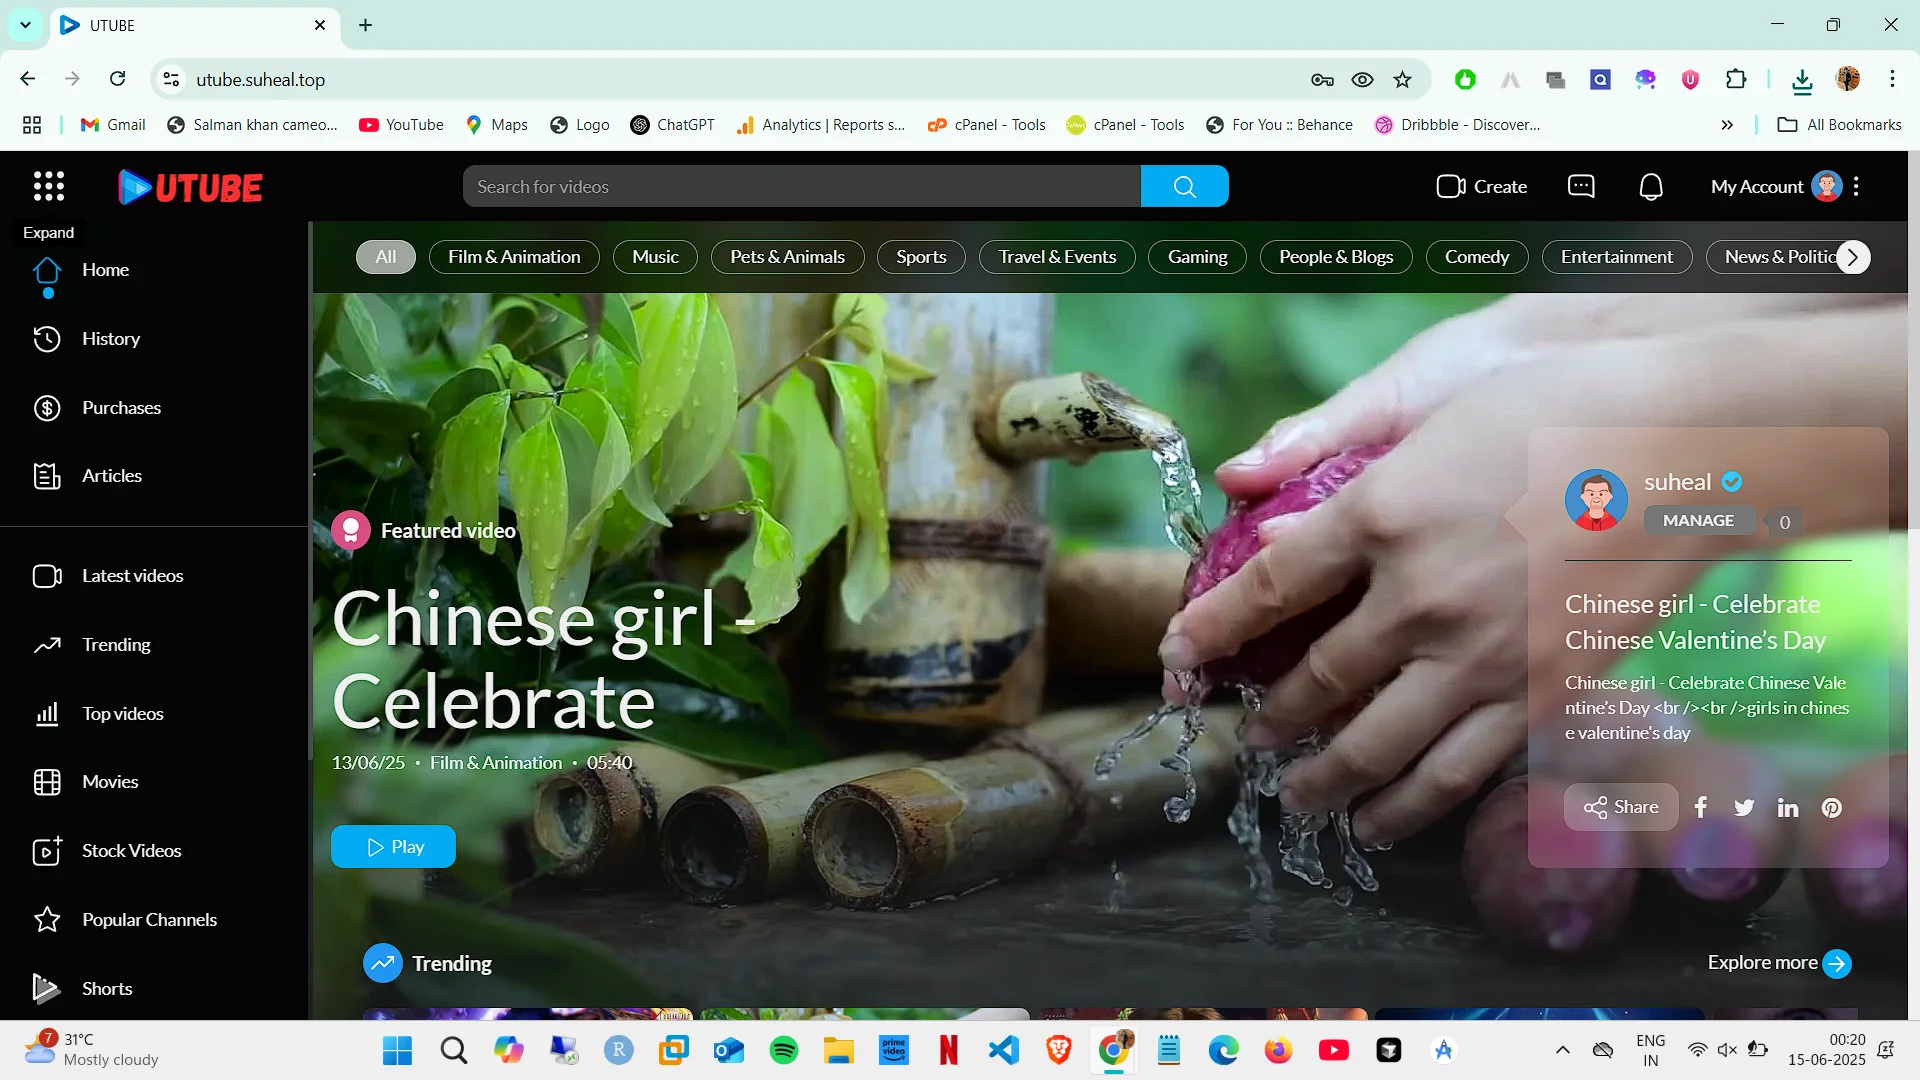Select the Sports category chip
Viewport: 1920px width, 1080px height.
click(921, 257)
